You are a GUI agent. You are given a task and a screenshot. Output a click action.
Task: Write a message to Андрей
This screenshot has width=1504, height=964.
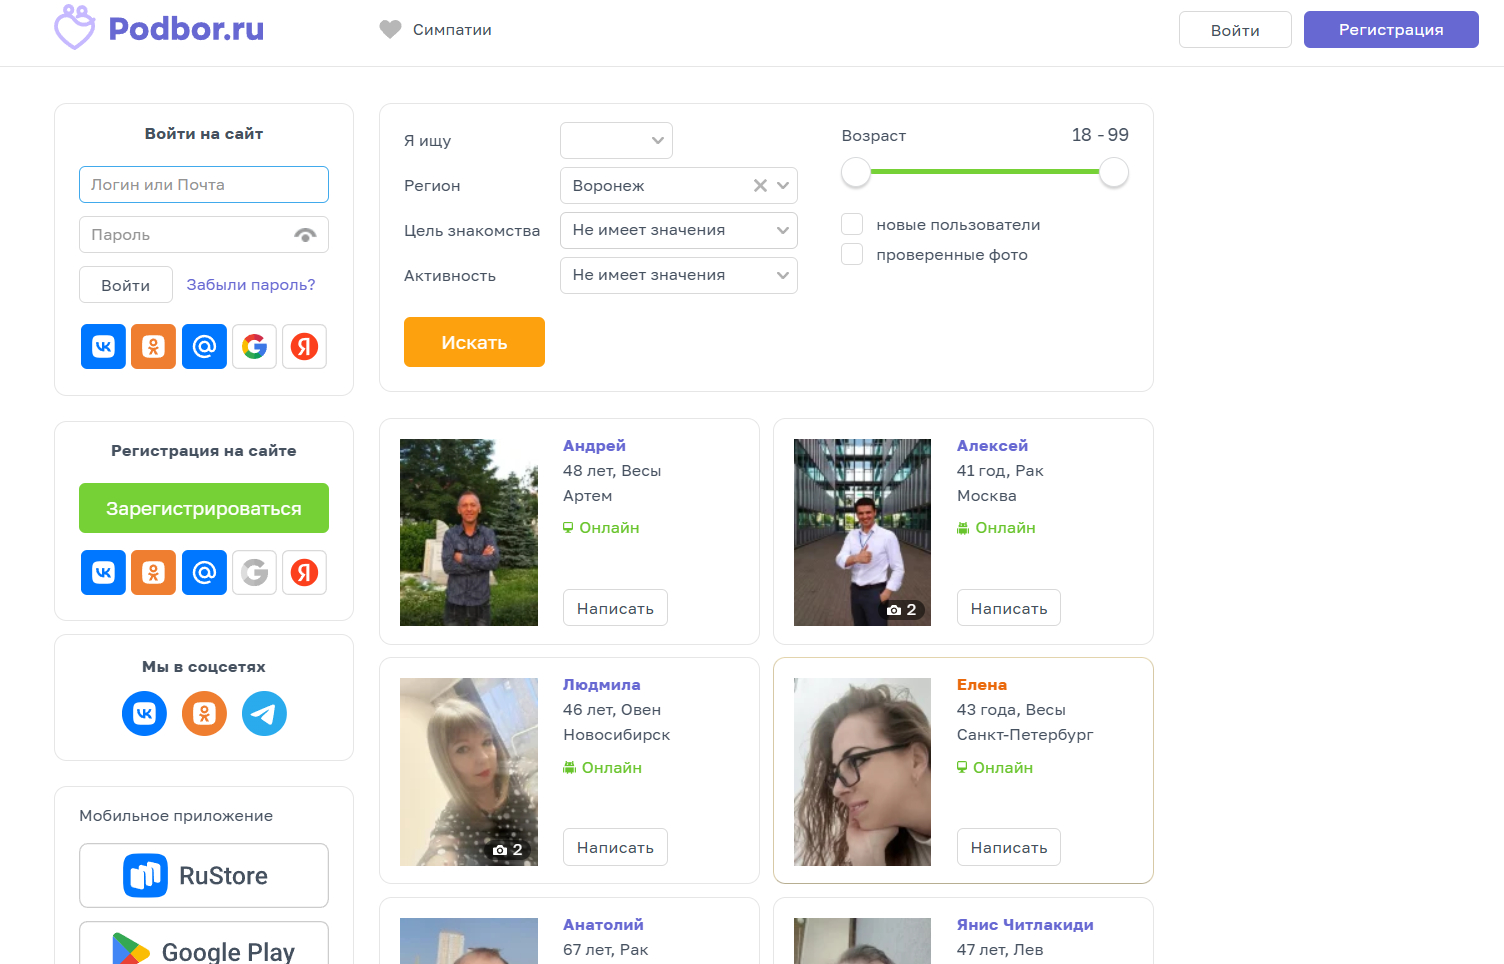pyautogui.click(x=615, y=608)
